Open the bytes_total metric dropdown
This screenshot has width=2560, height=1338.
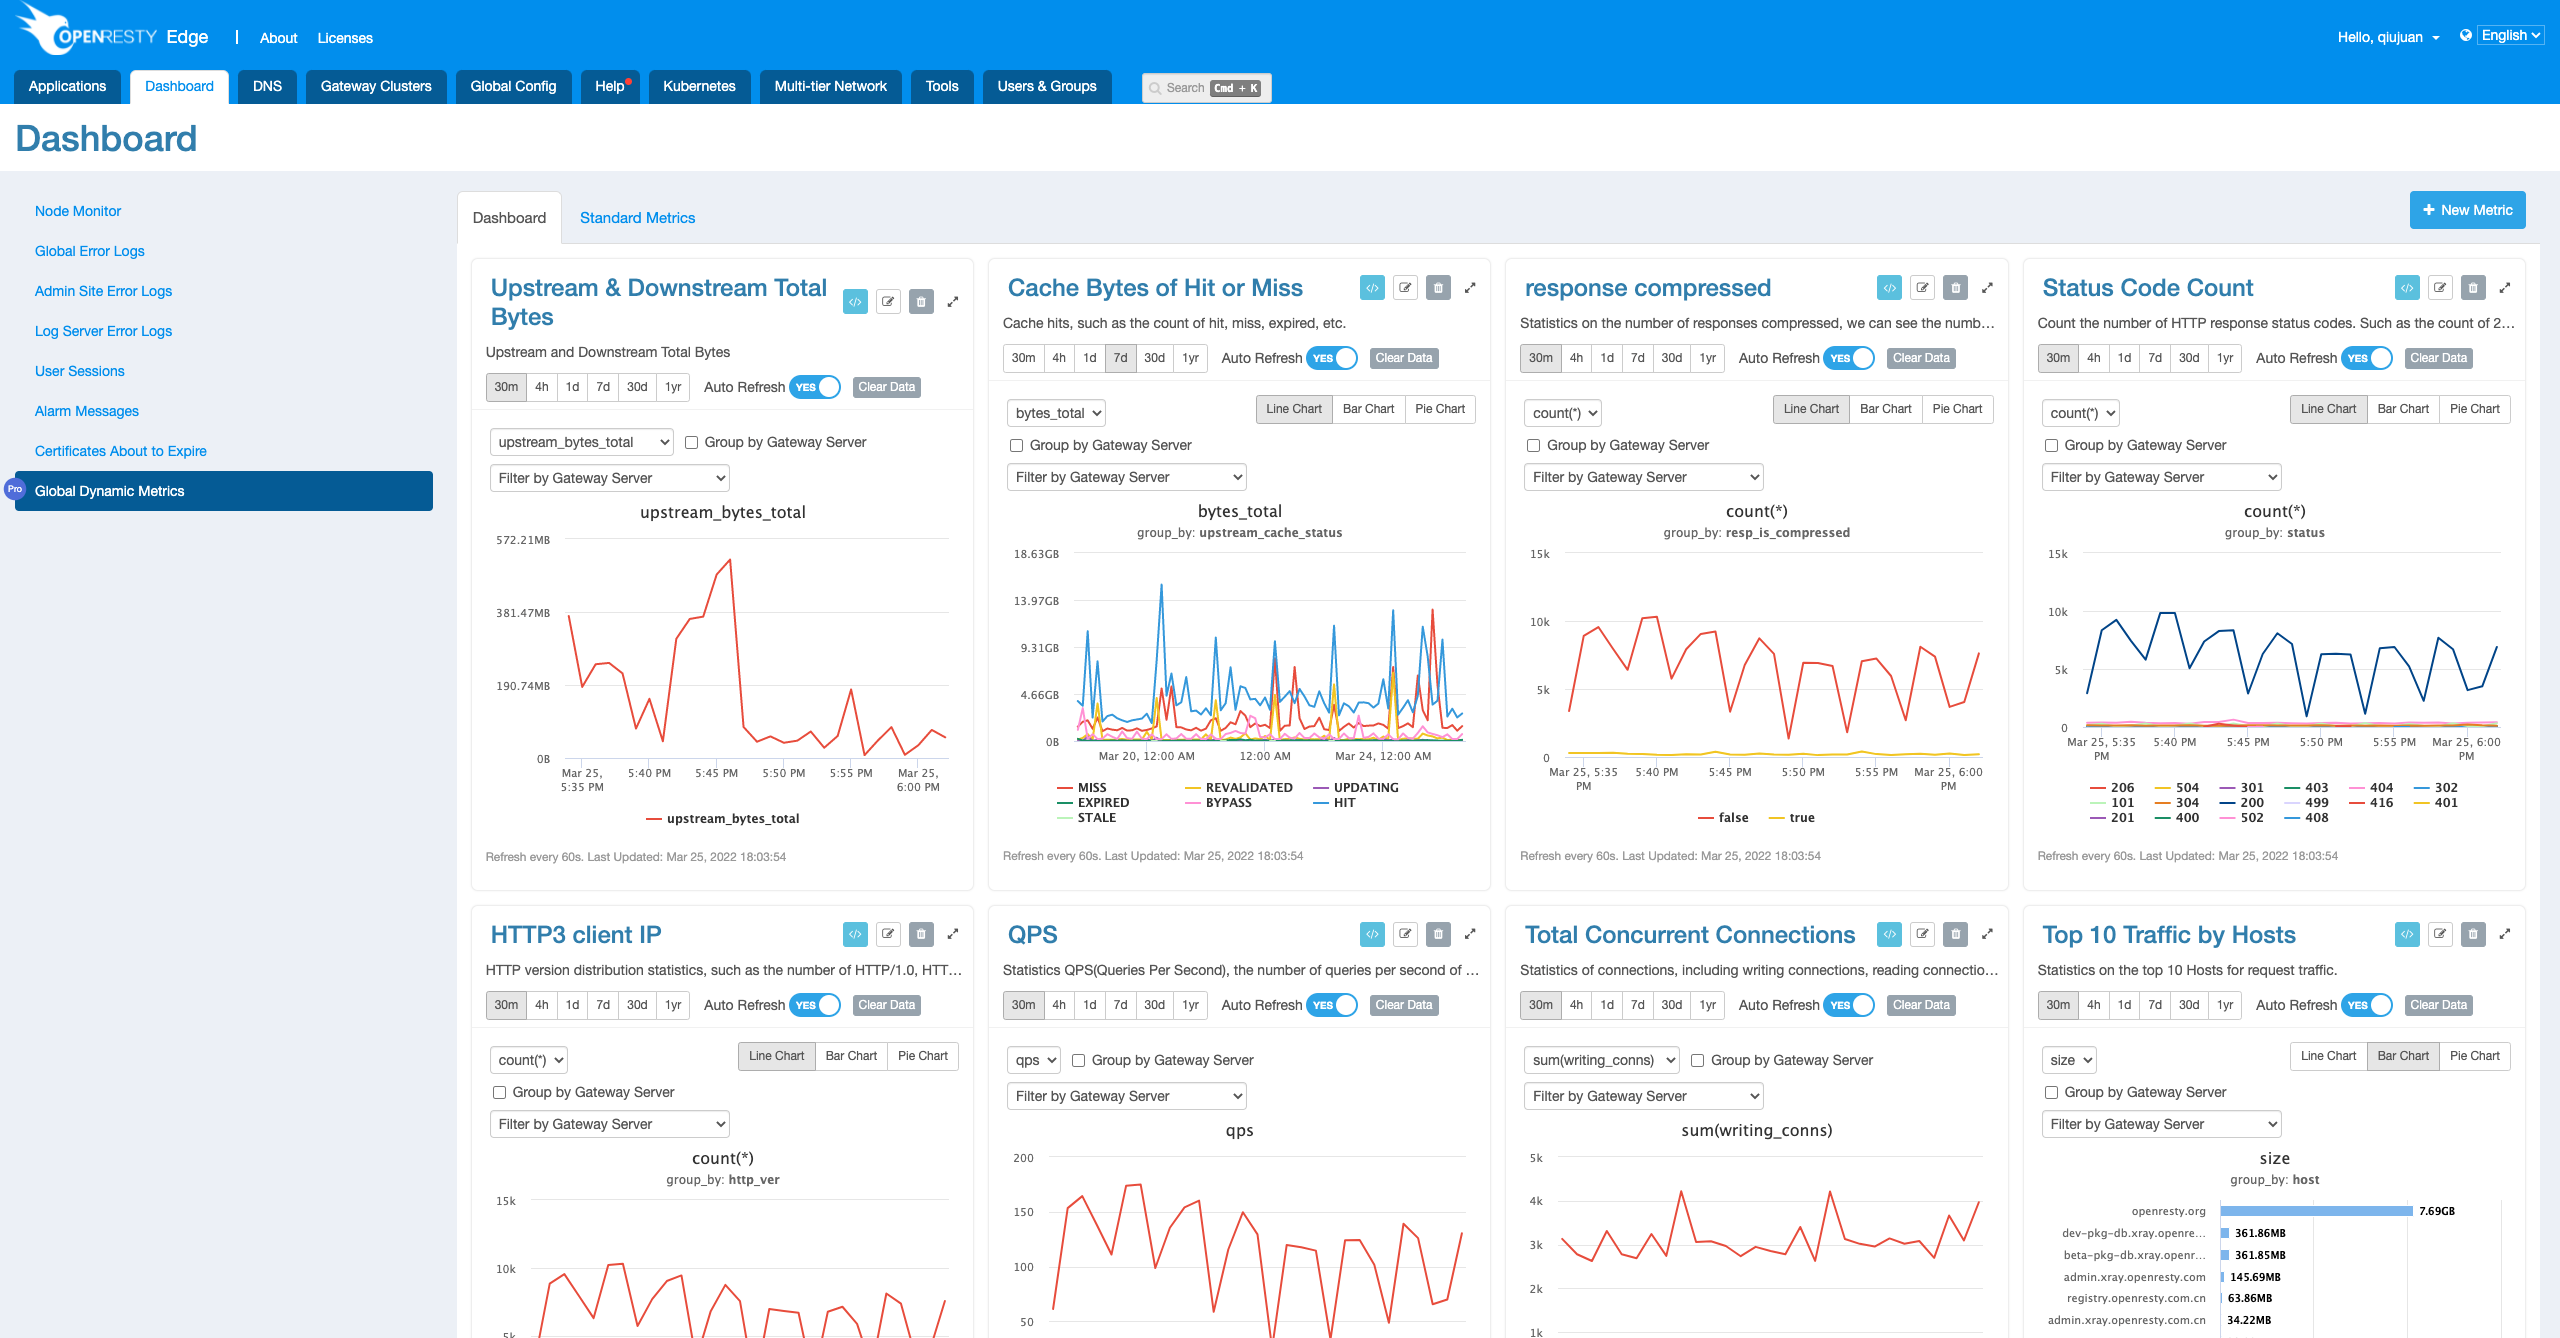1056,413
